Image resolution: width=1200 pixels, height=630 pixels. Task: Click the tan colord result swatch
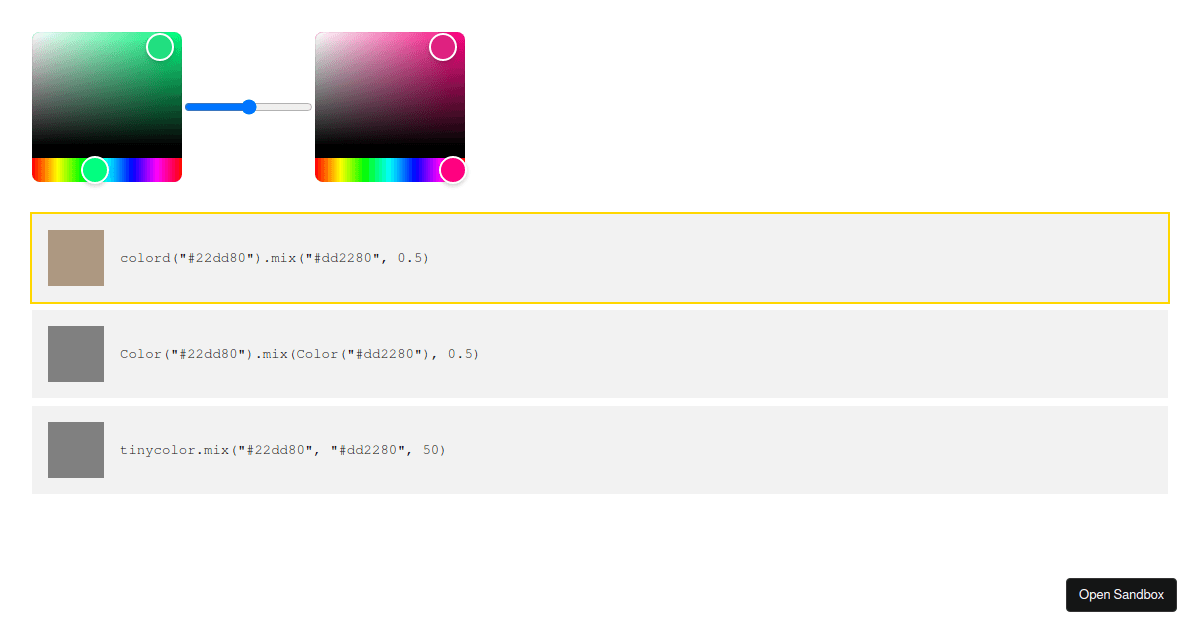[x=76, y=257]
